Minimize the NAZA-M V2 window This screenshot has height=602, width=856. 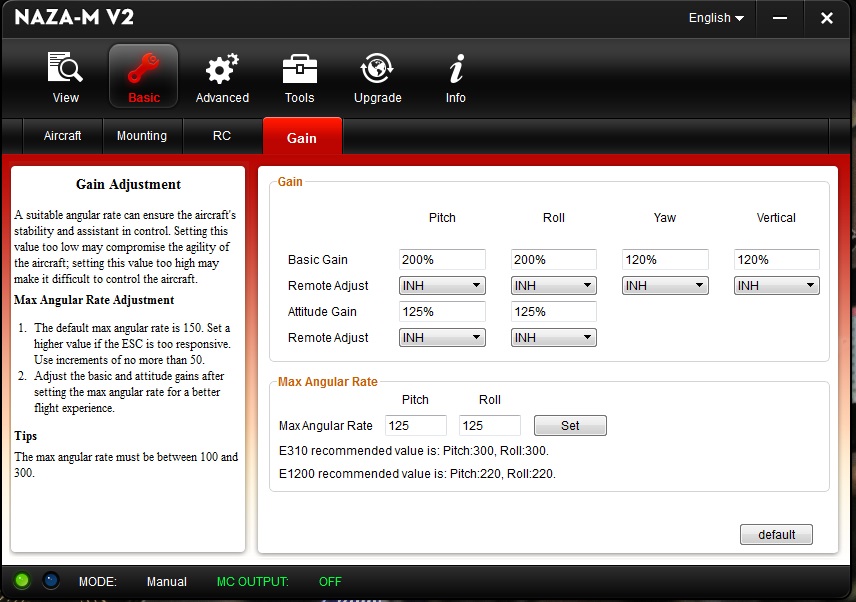(x=780, y=18)
